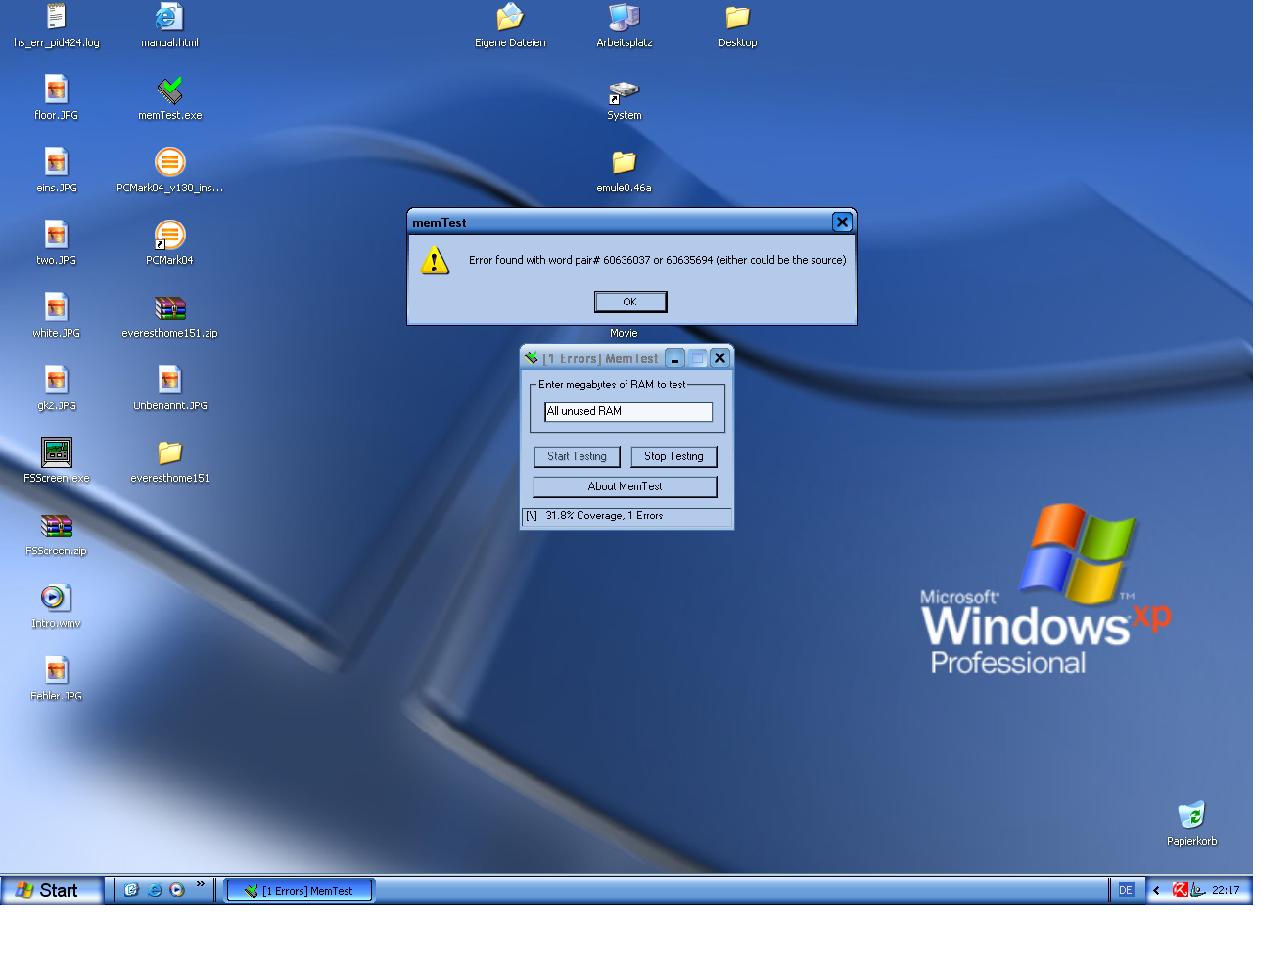Close the MemTest main window

(x=720, y=358)
